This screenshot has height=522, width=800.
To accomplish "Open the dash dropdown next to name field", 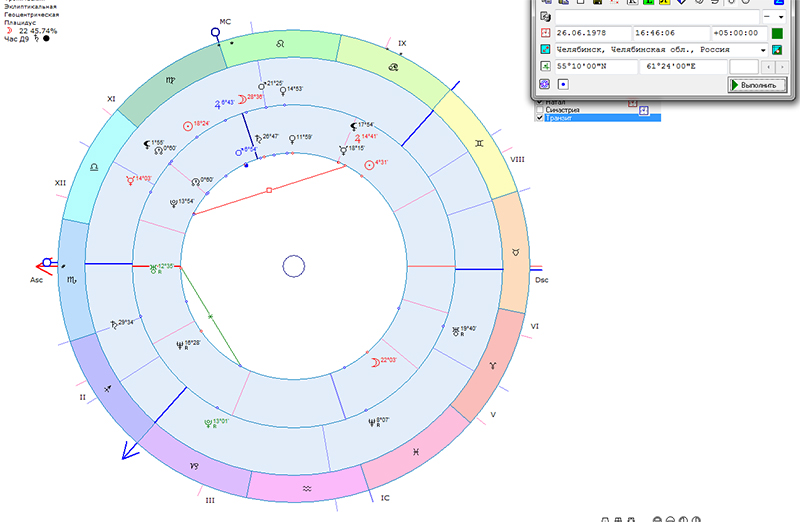I will 772,17.
